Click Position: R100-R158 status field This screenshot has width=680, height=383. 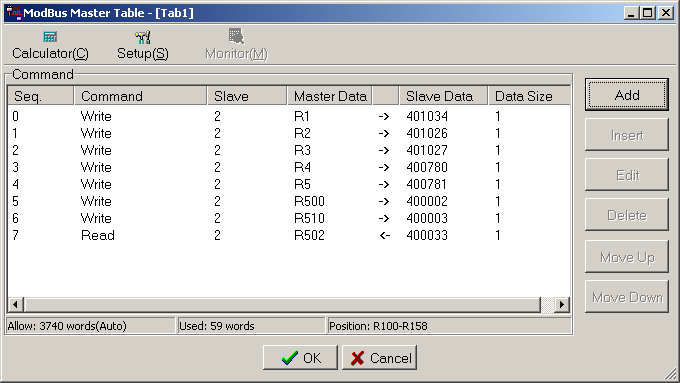450,326
